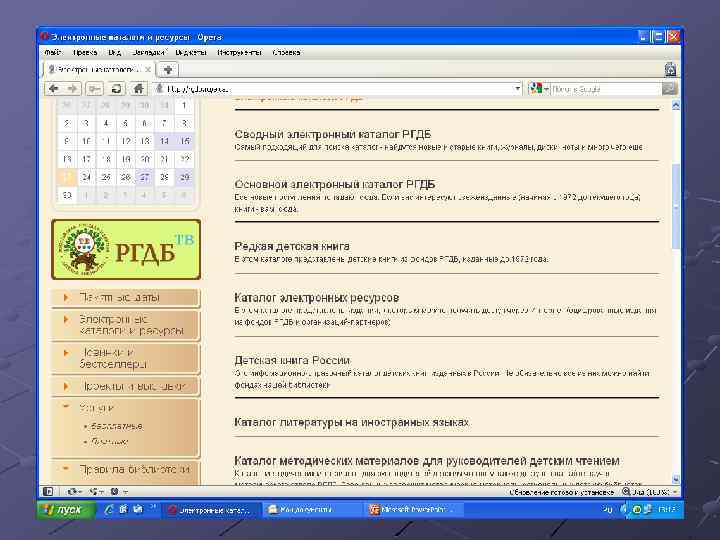Screen dimensions: 720x540
Task: Click the РГДБ ТВ logo banner
Action: pyautogui.click(x=126, y=249)
